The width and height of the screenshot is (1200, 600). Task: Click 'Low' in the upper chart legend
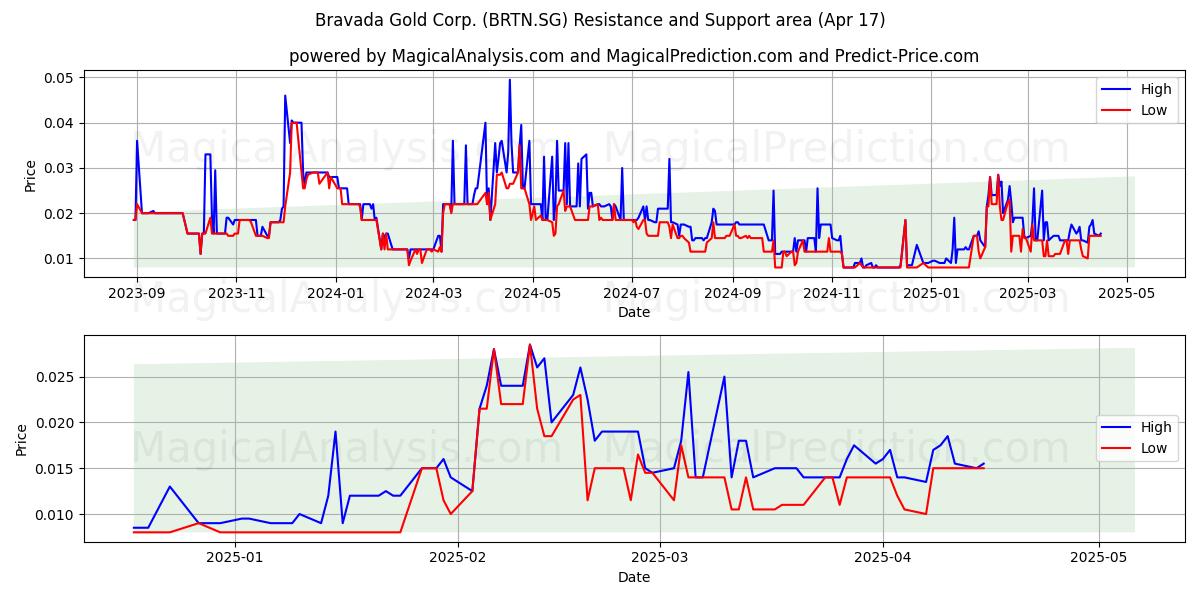(1154, 110)
